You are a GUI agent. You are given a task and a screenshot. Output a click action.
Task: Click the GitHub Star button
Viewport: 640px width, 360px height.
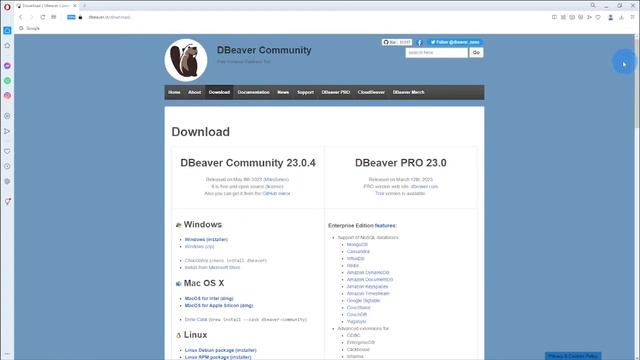397,42
